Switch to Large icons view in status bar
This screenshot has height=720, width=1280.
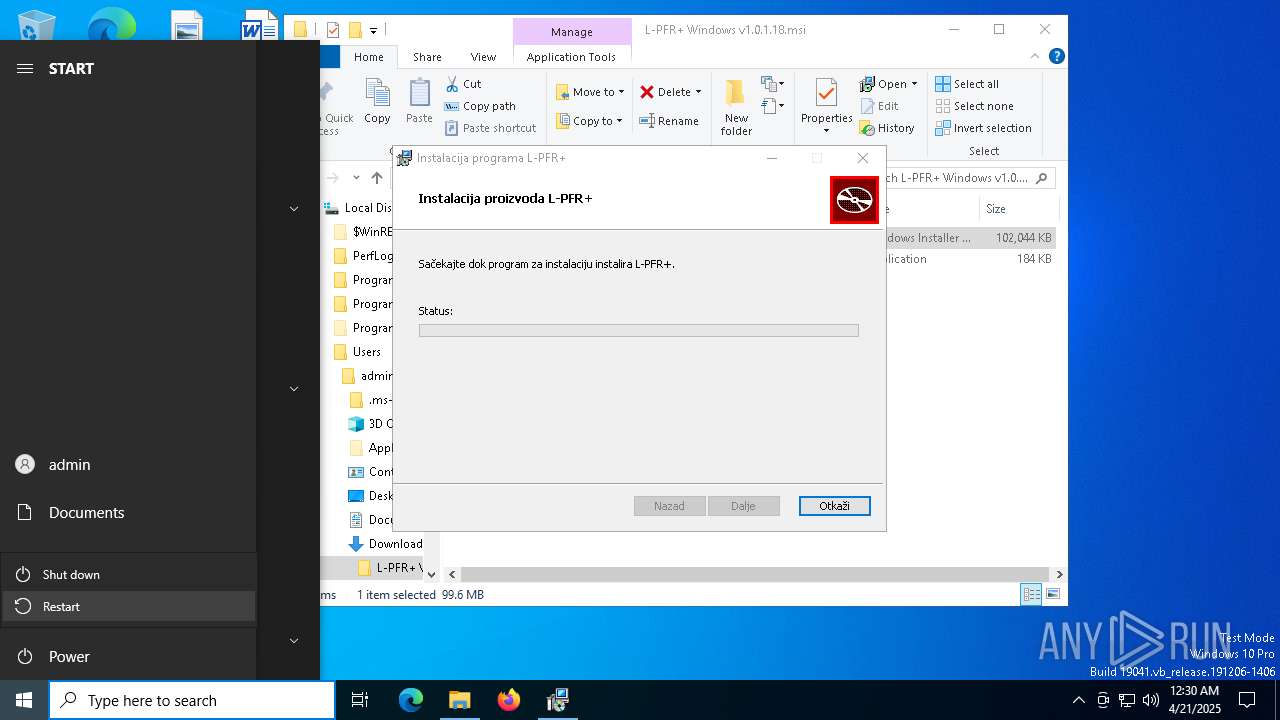tap(1052, 594)
